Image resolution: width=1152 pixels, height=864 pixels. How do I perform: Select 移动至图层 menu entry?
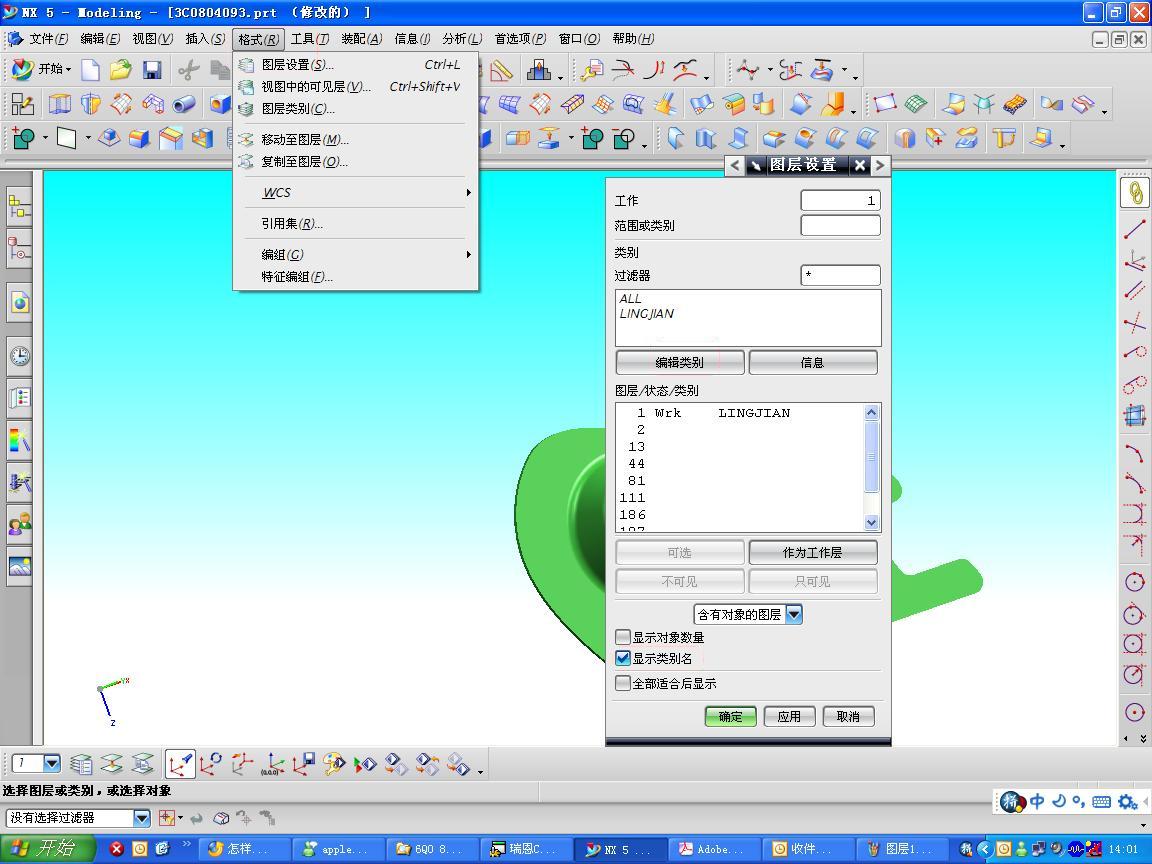(x=356, y=140)
